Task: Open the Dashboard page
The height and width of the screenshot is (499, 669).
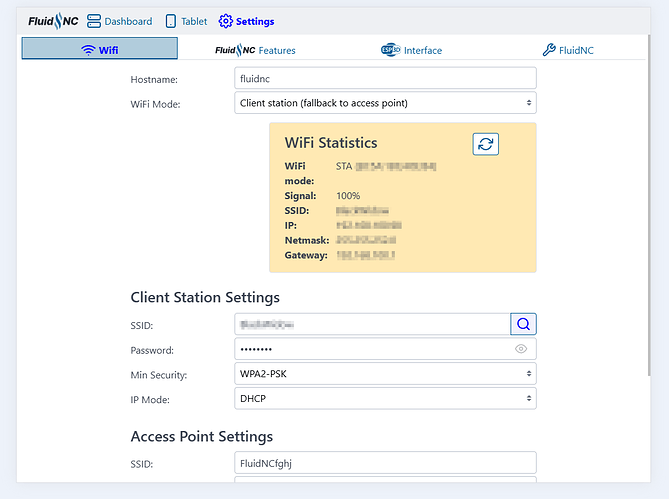Action: (120, 21)
